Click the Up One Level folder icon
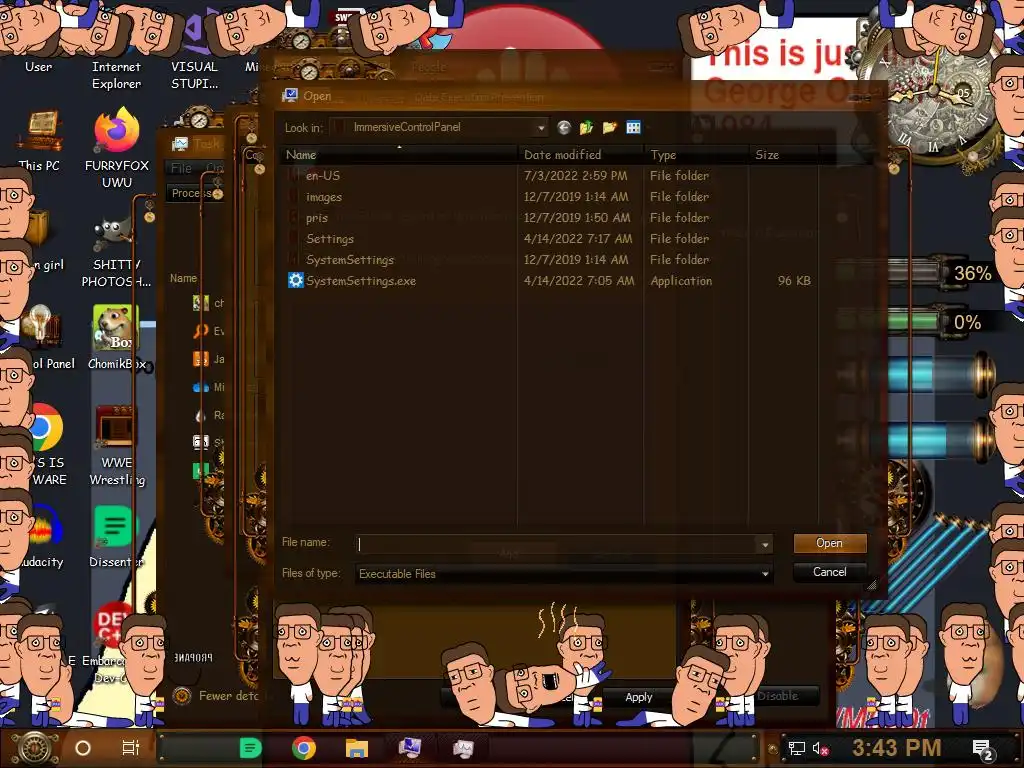This screenshot has height=768, width=1024. coord(586,127)
